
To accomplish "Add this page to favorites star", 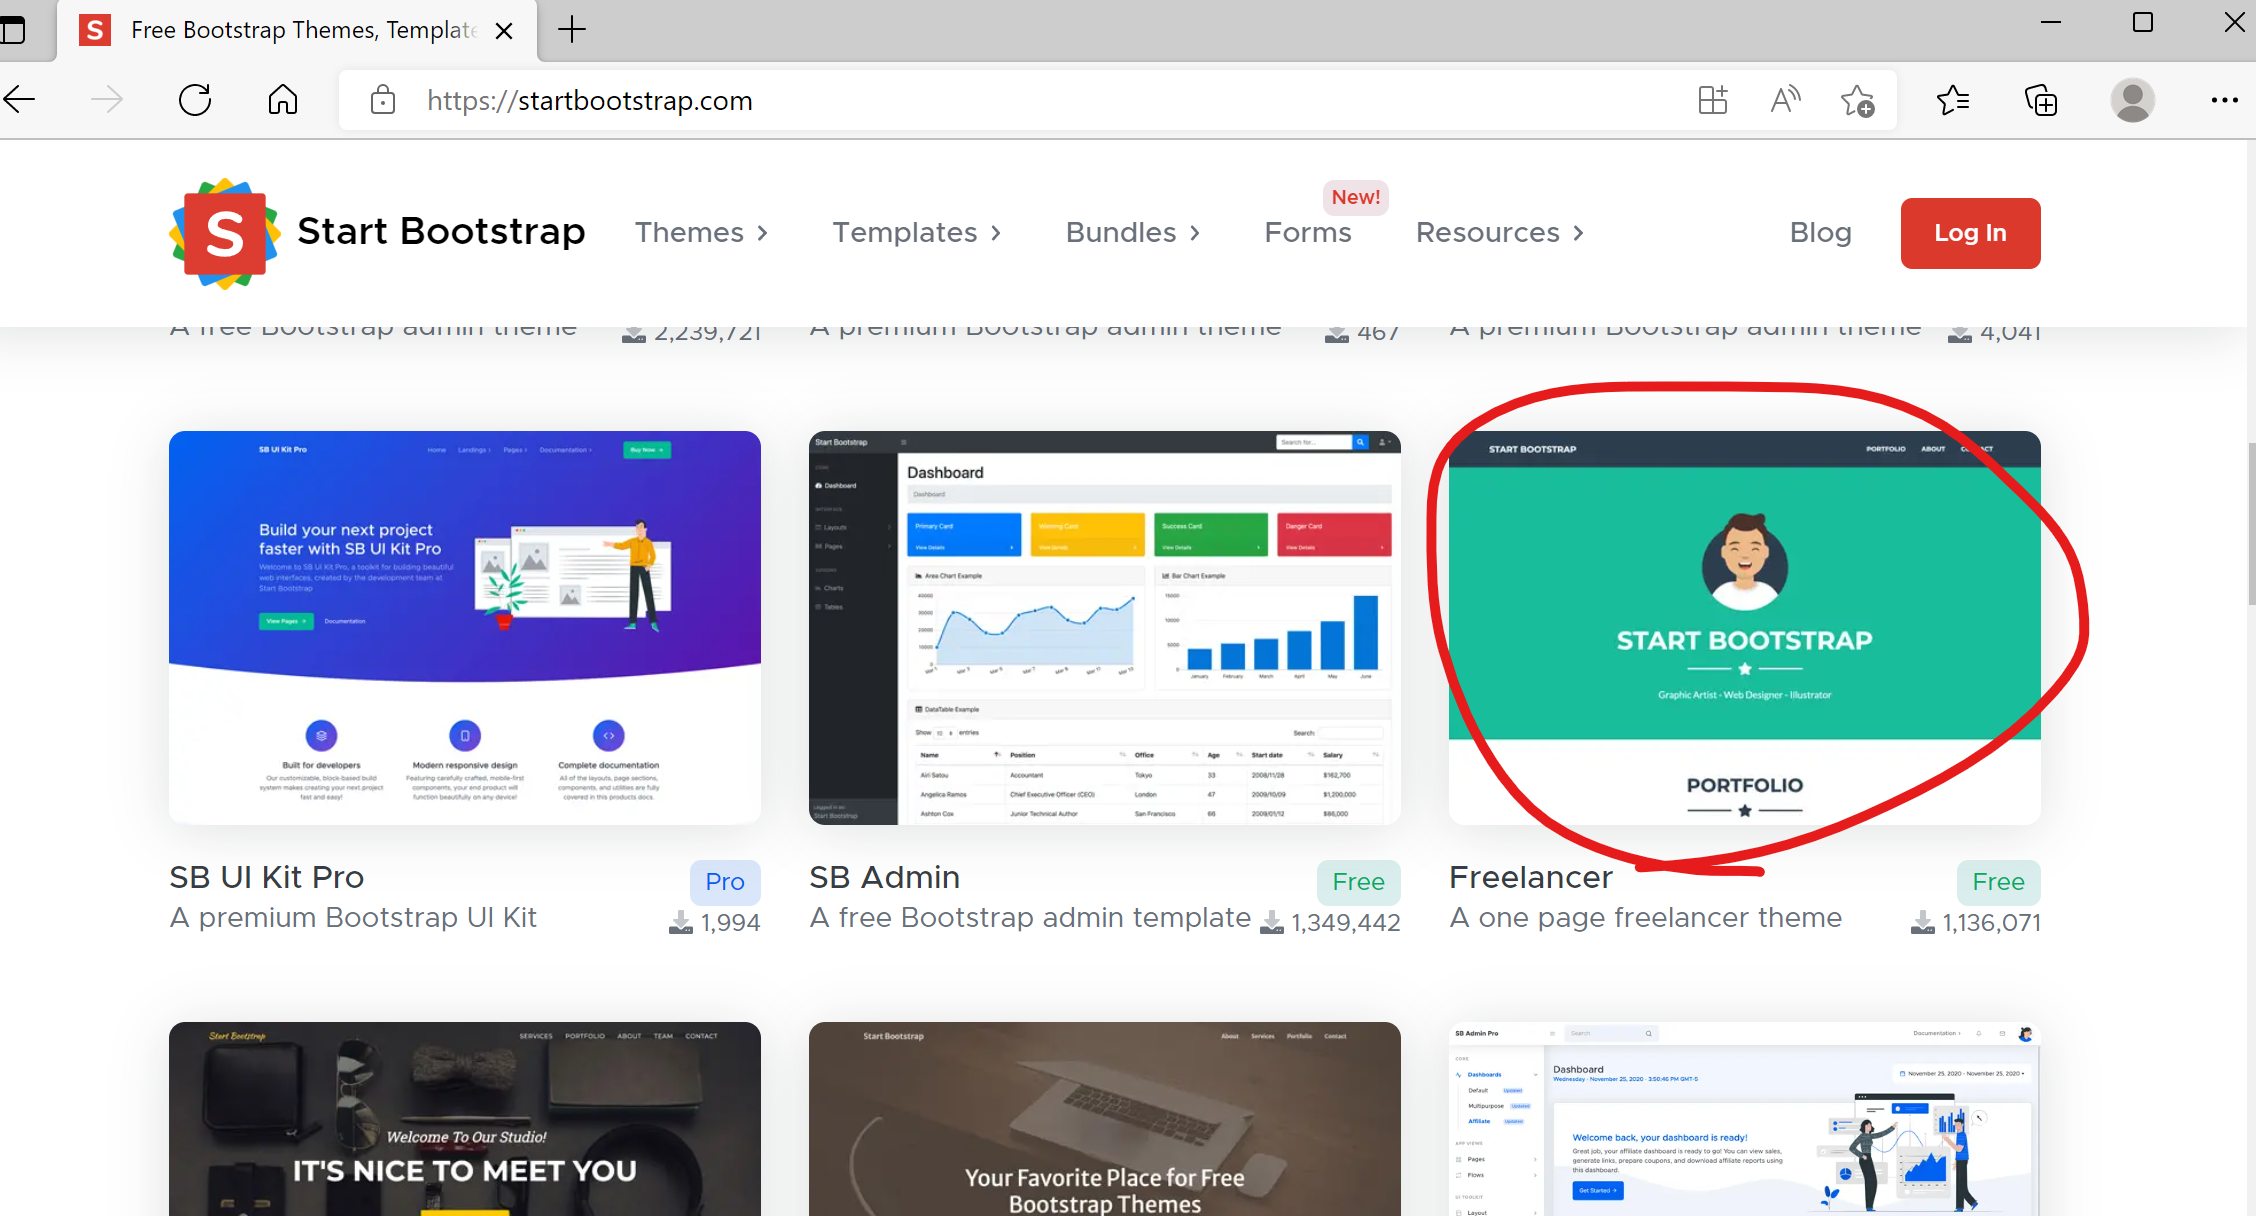I will [1857, 100].
